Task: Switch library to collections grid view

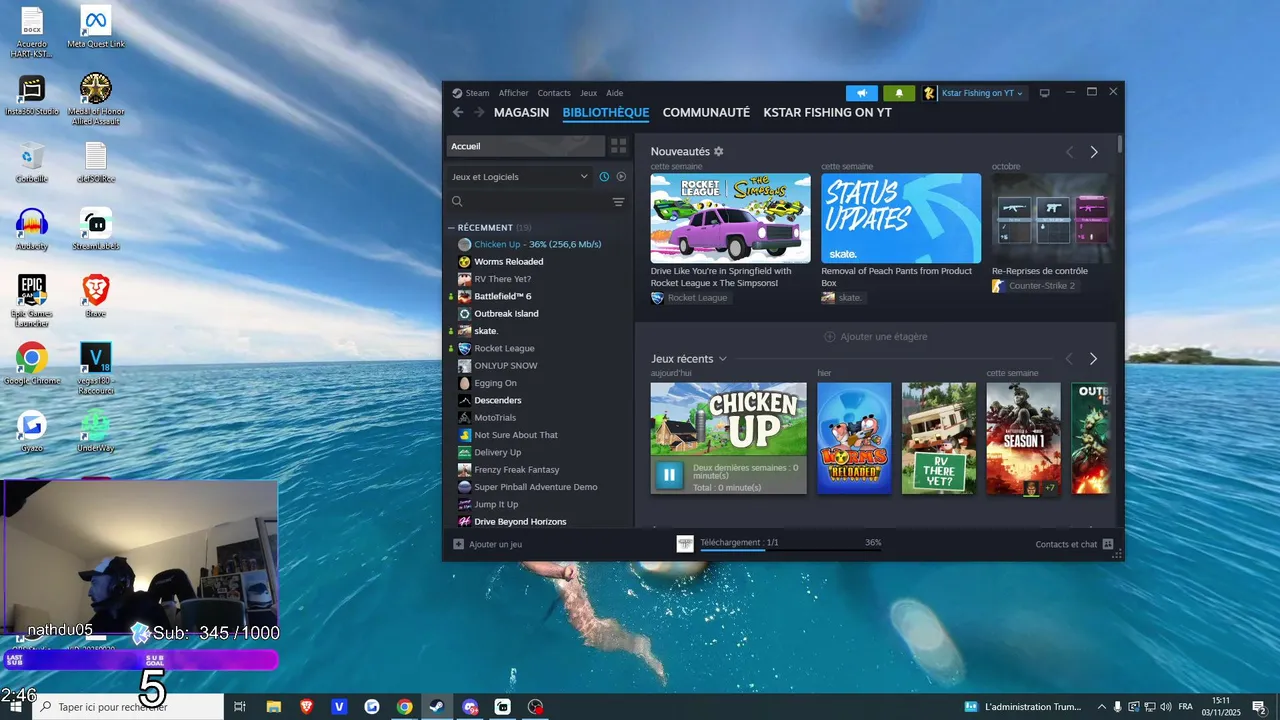Action: [x=618, y=146]
